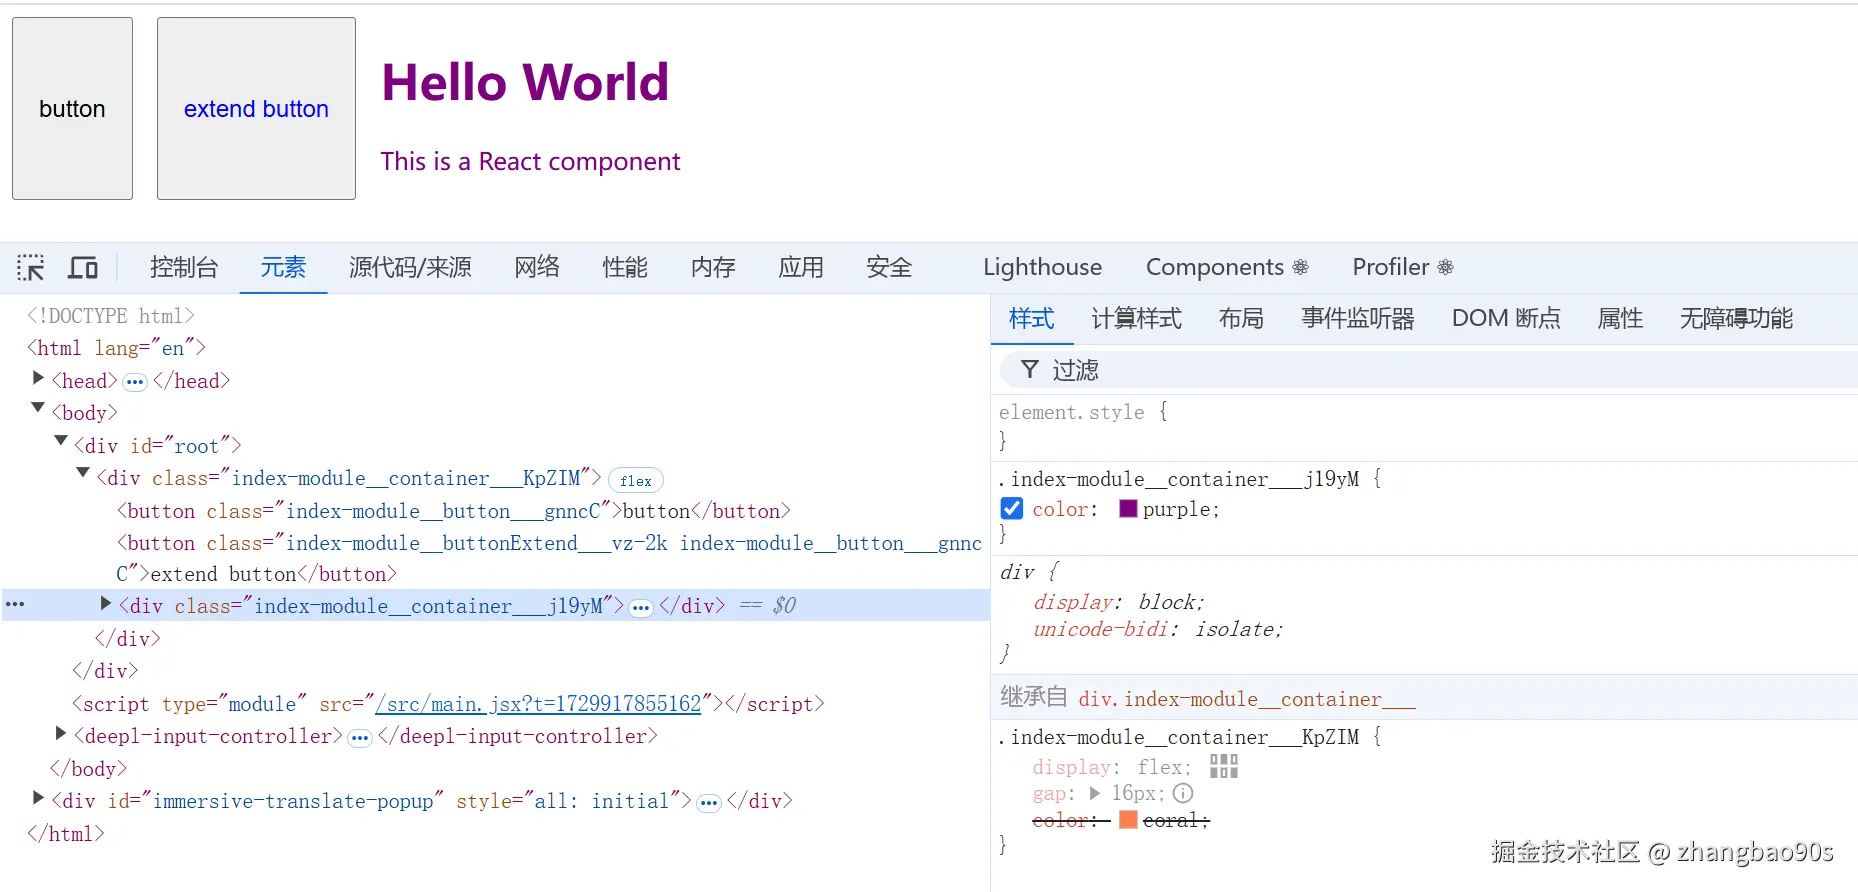Click the page's "button" button
The image size is (1858, 892).
point(72,108)
